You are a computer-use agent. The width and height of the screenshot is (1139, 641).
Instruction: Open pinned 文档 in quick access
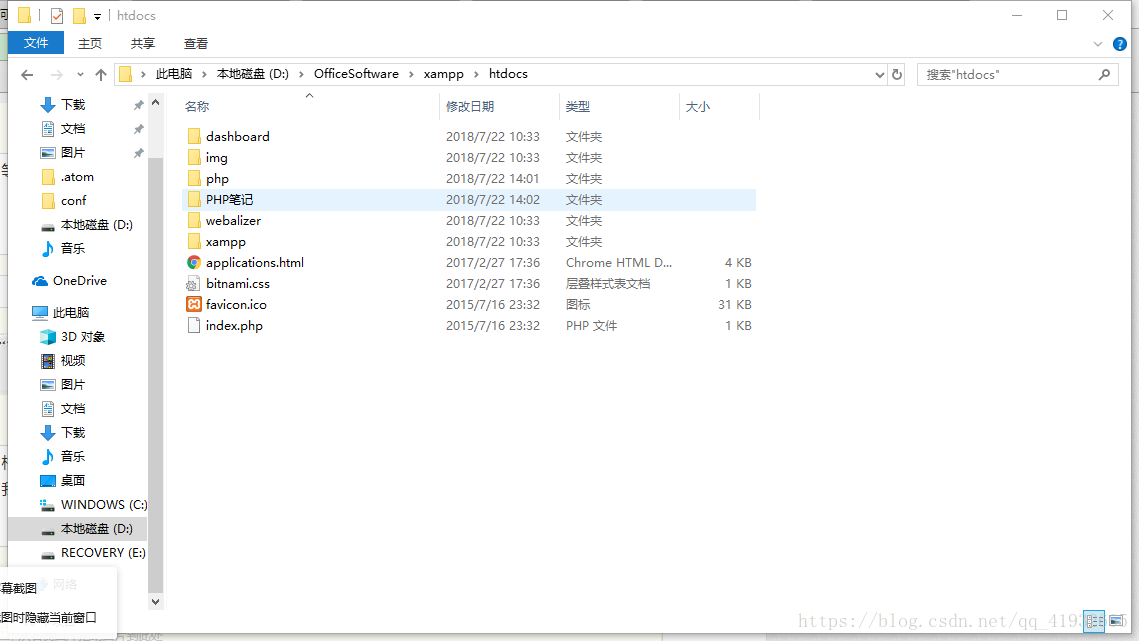[73, 129]
